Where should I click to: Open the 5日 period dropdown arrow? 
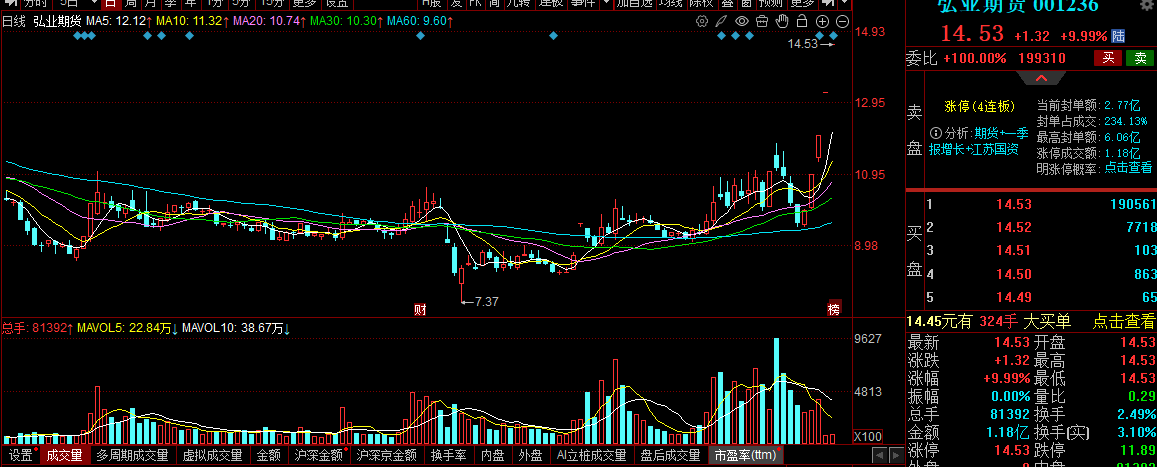click(94, 3)
